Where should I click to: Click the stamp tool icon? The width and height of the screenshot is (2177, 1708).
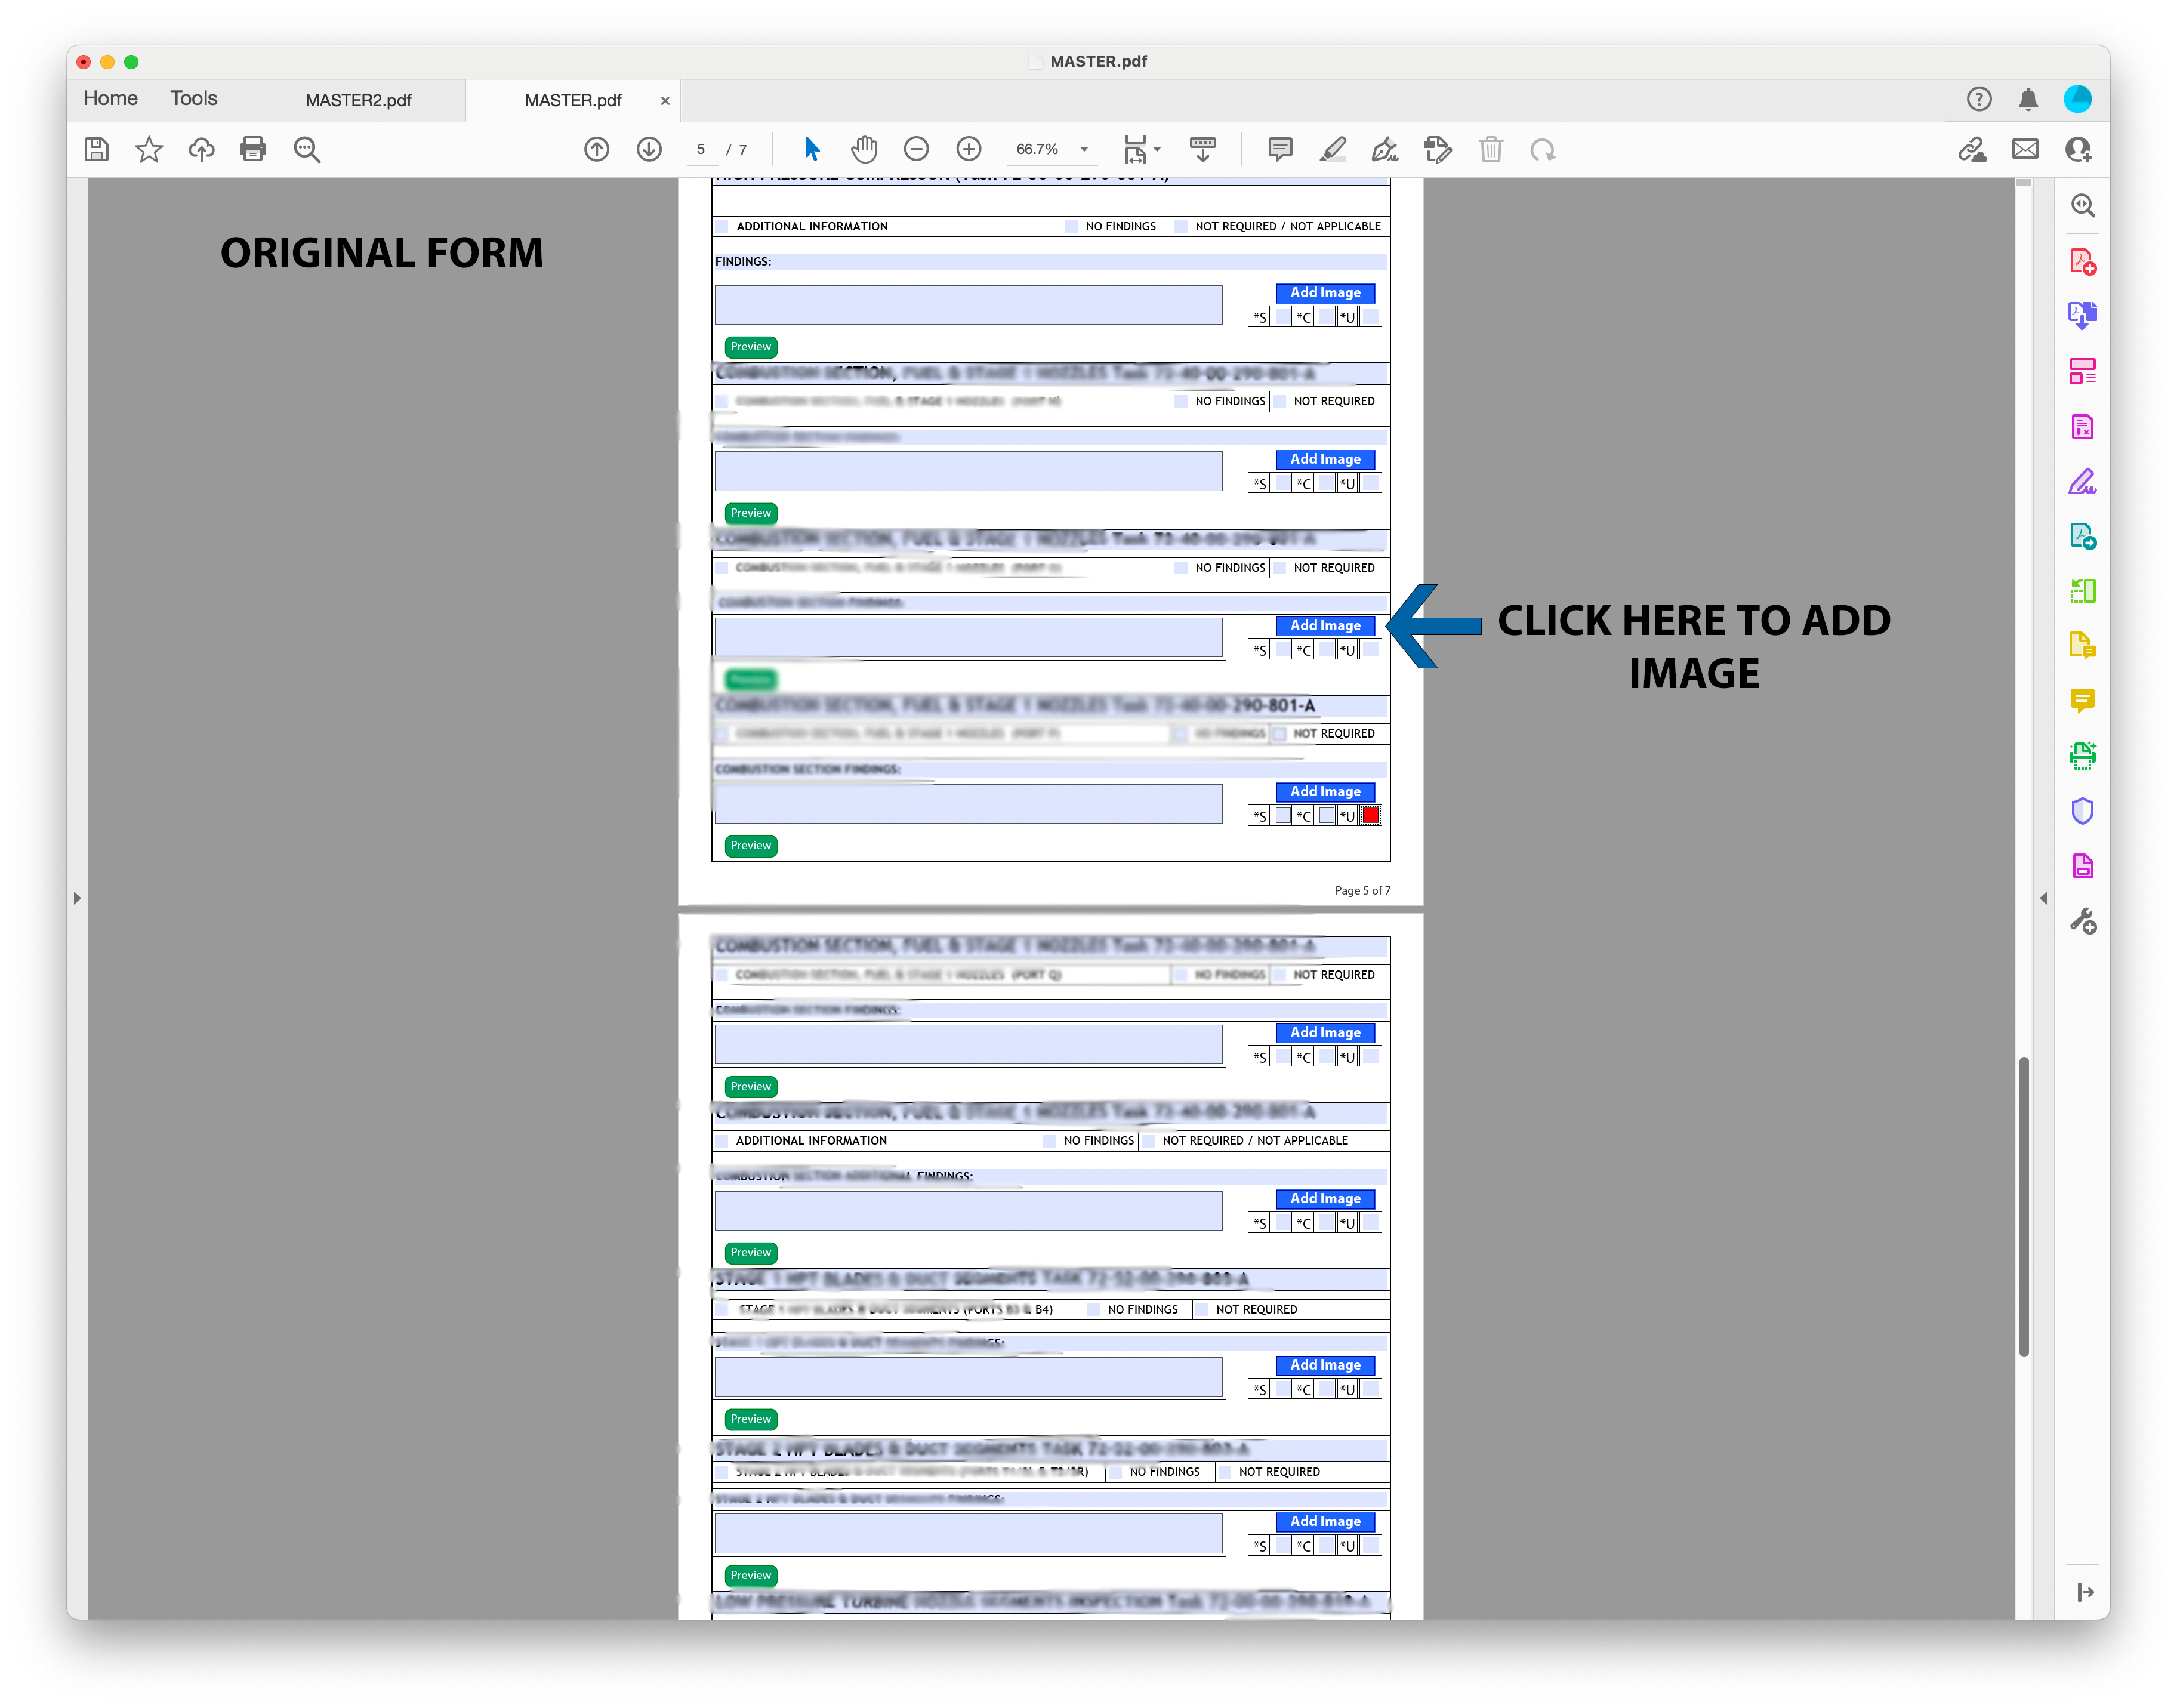pos(1438,150)
